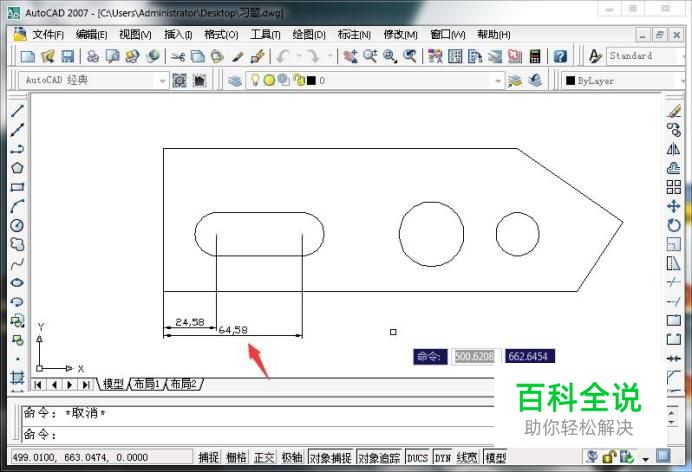Viewport: 692px width, 472px height.
Task: Select the Extend tool
Action: (x=673, y=302)
